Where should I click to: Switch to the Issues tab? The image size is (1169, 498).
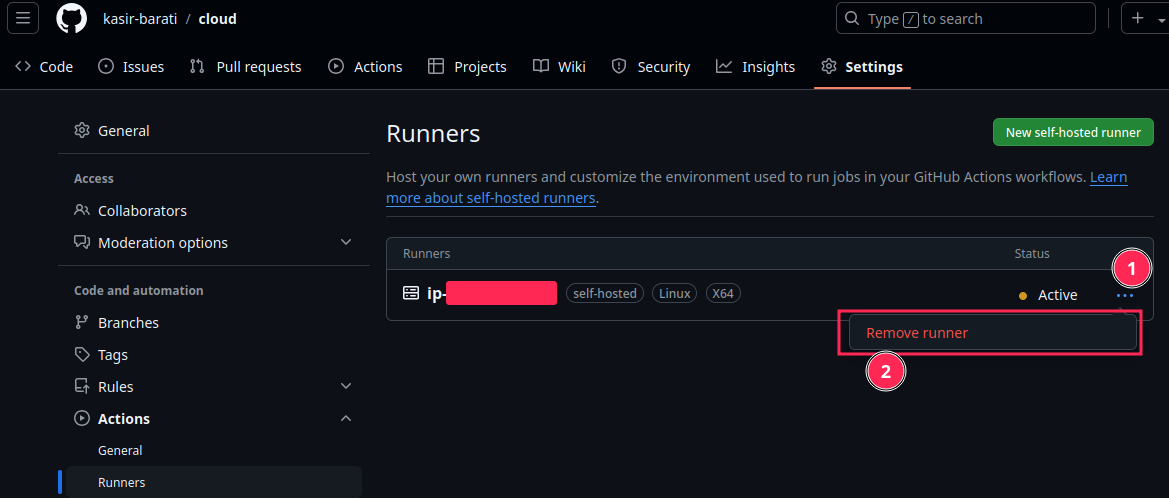[131, 66]
